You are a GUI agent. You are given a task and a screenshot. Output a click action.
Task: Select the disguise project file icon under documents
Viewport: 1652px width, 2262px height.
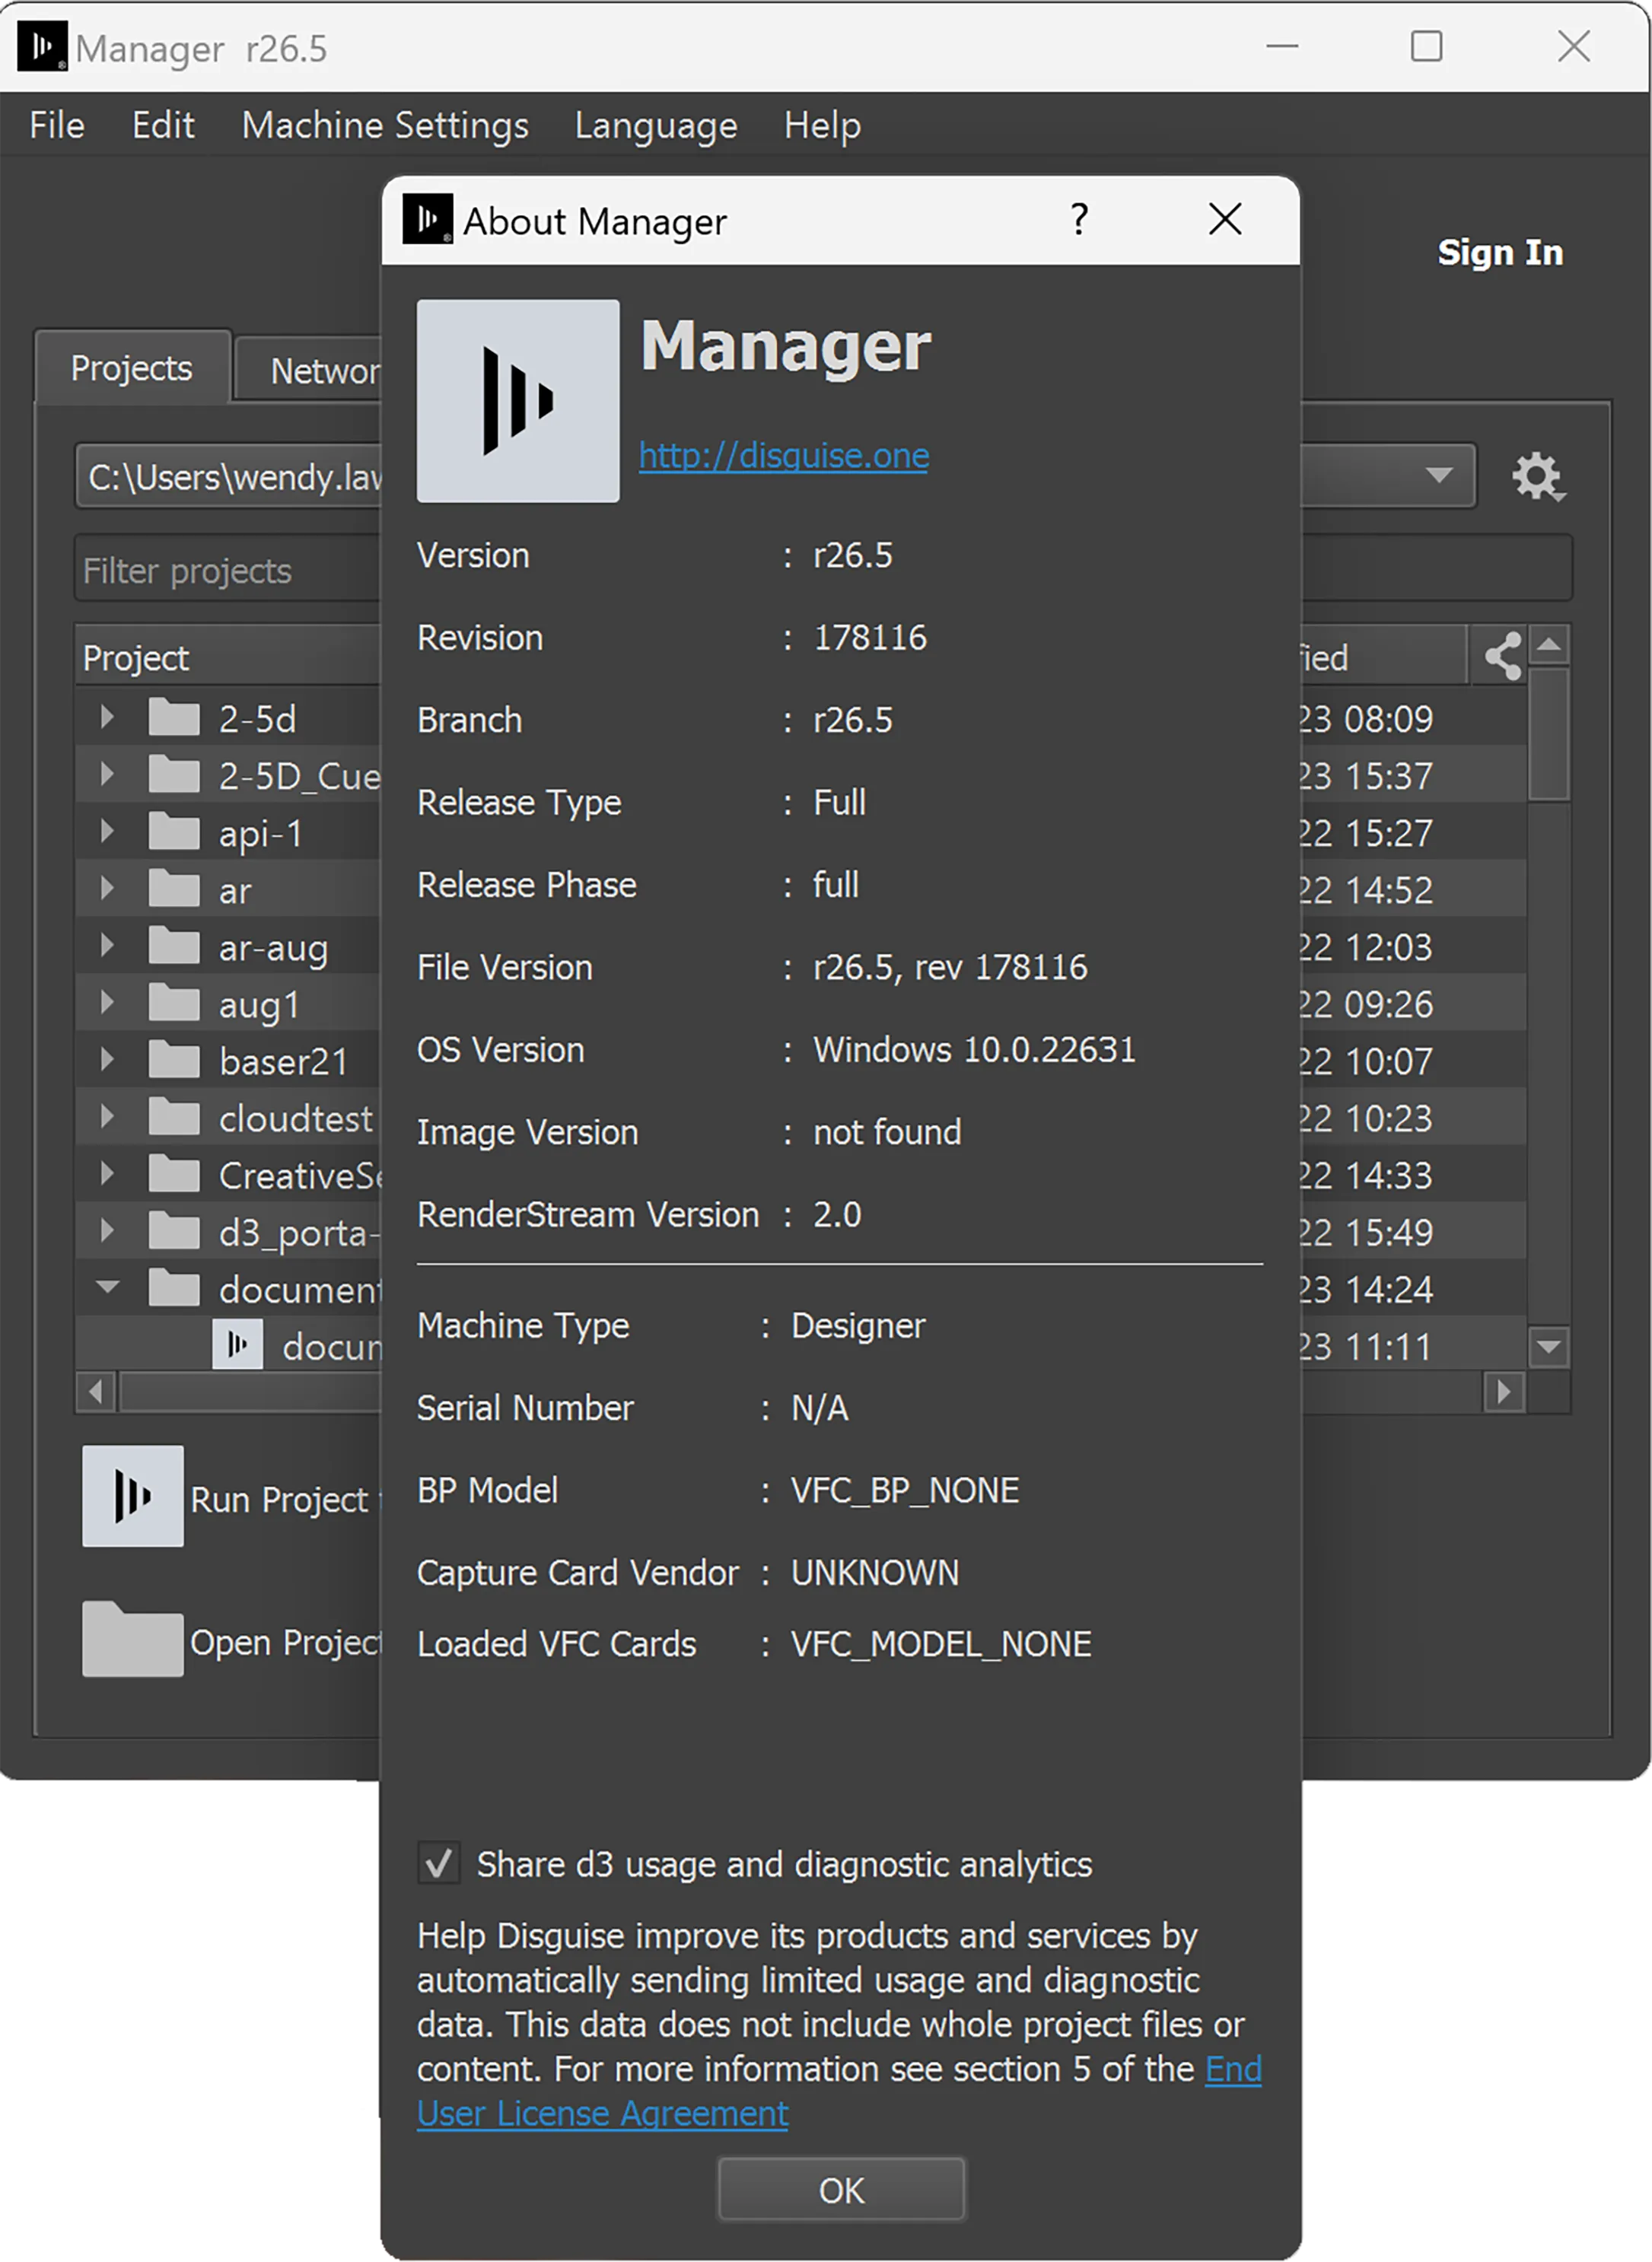[x=237, y=1344]
